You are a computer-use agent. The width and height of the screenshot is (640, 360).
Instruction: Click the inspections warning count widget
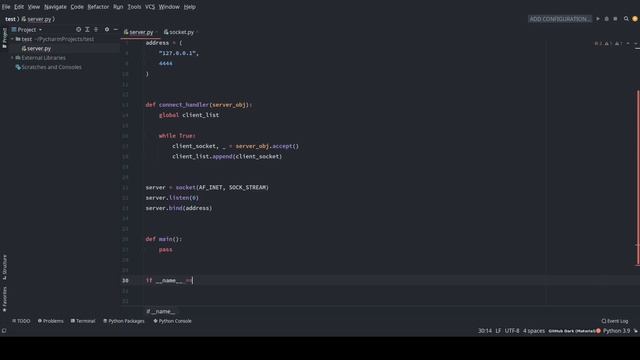[608, 43]
